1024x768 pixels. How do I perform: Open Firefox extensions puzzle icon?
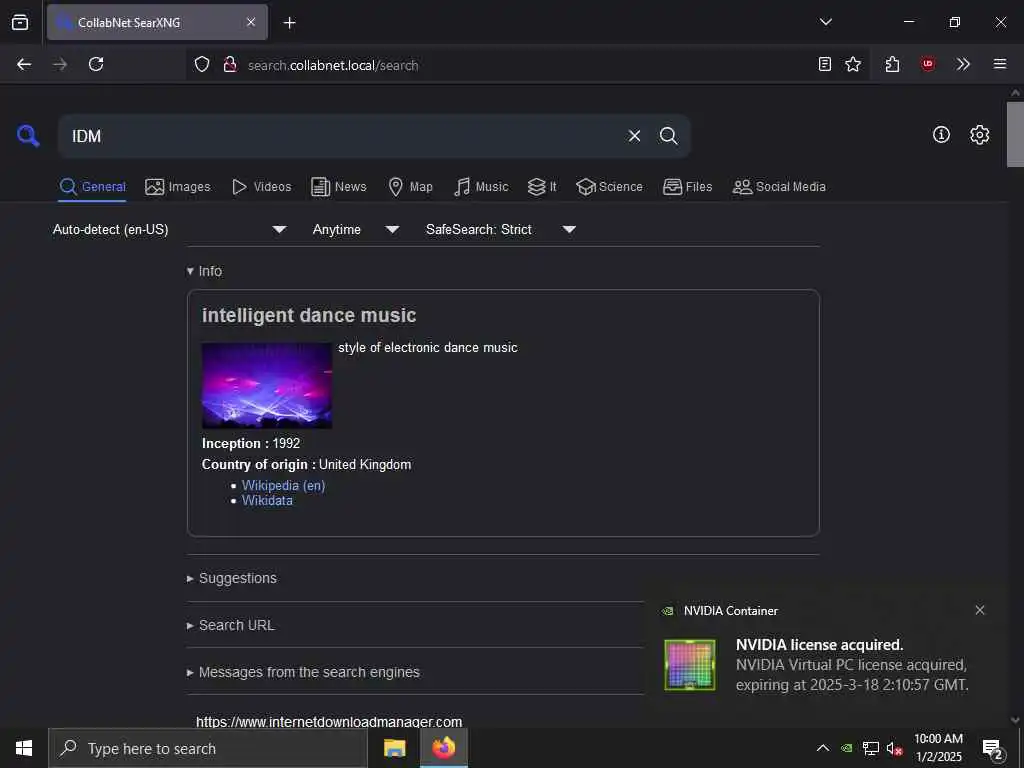(893, 64)
